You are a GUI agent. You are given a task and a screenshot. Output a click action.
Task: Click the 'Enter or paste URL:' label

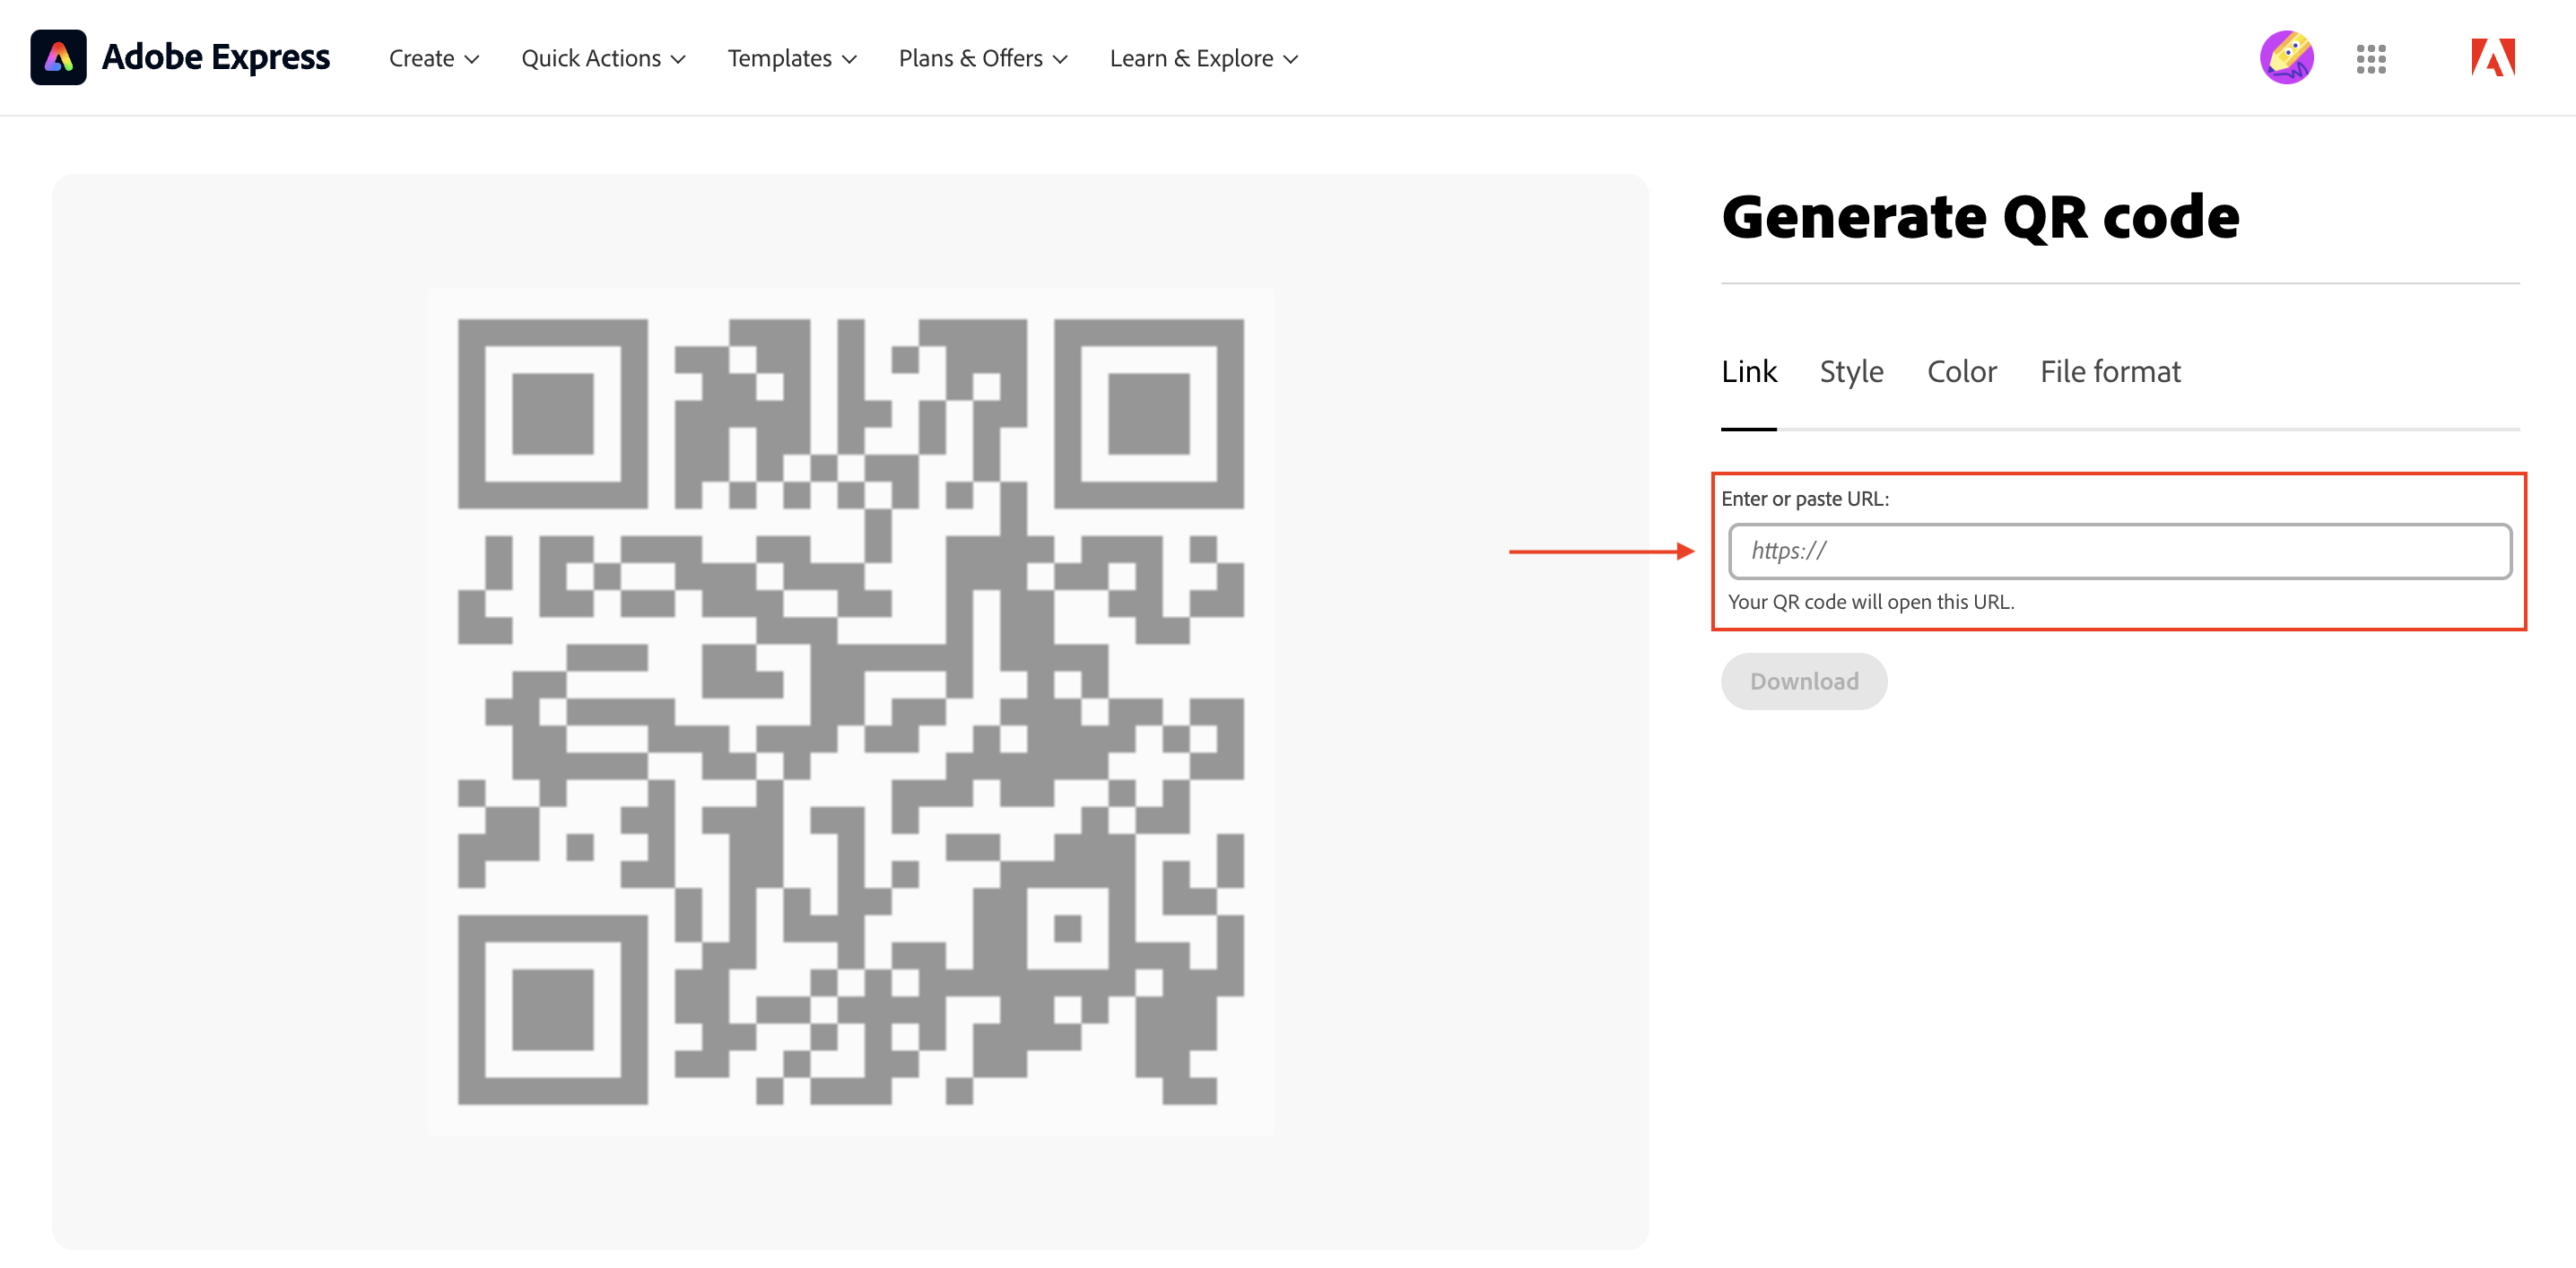[x=1805, y=498]
